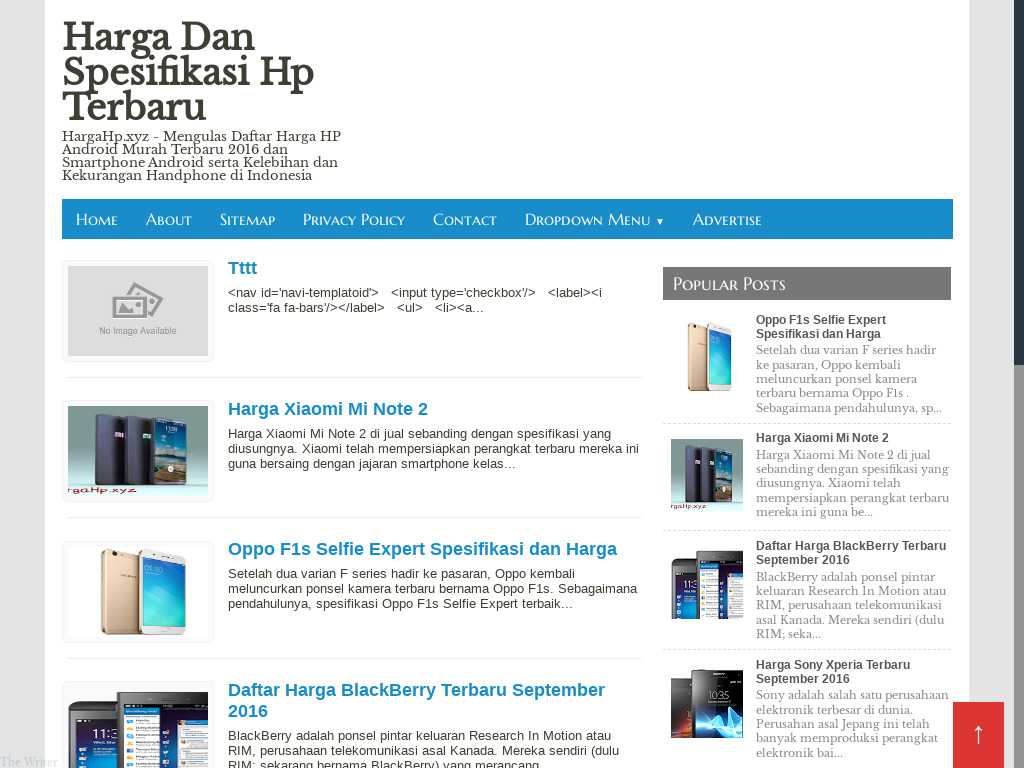1024x768 pixels.
Task: Click the Tttt post excerpt starting '<nav id='
Action: click(415, 300)
